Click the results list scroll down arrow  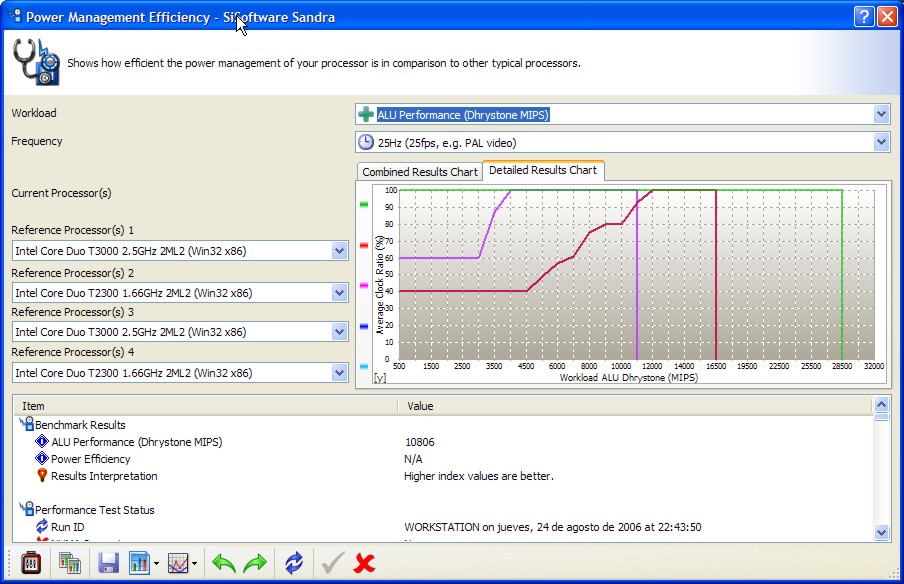pos(881,533)
